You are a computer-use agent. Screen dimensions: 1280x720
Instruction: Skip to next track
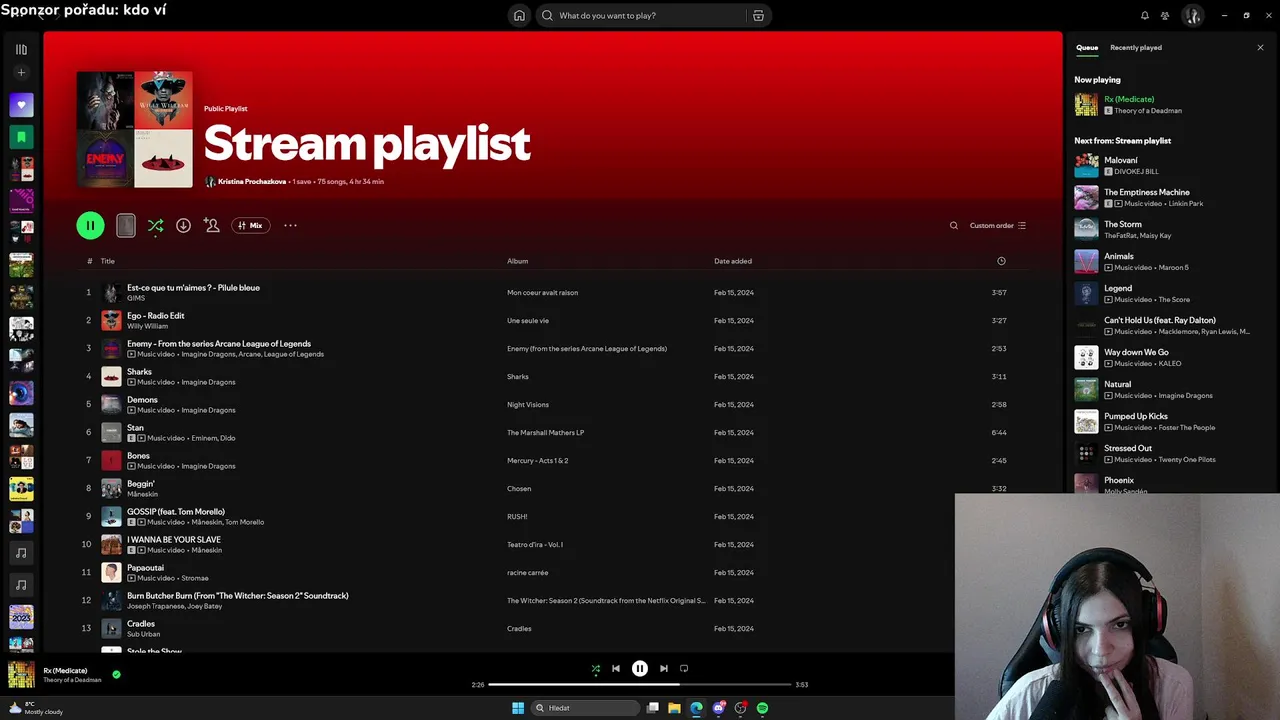point(664,668)
